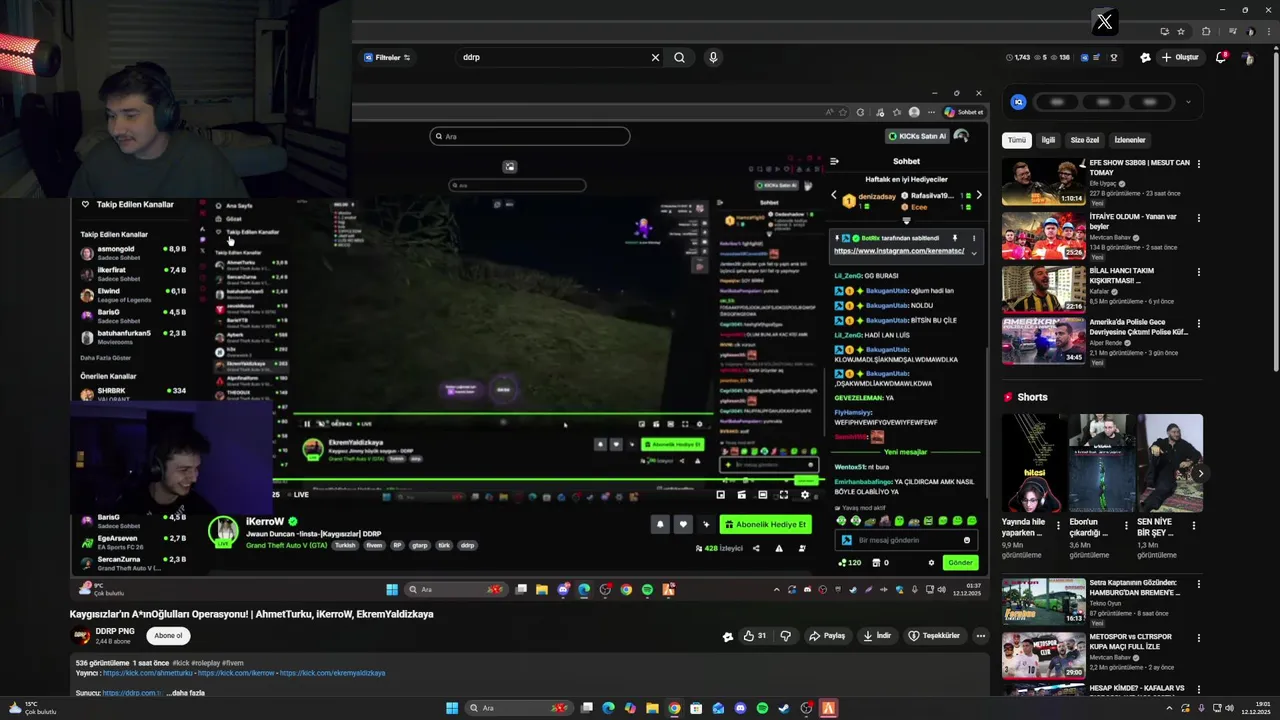
Task: Open YouTube notifications bell
Action: [1221, 57]
